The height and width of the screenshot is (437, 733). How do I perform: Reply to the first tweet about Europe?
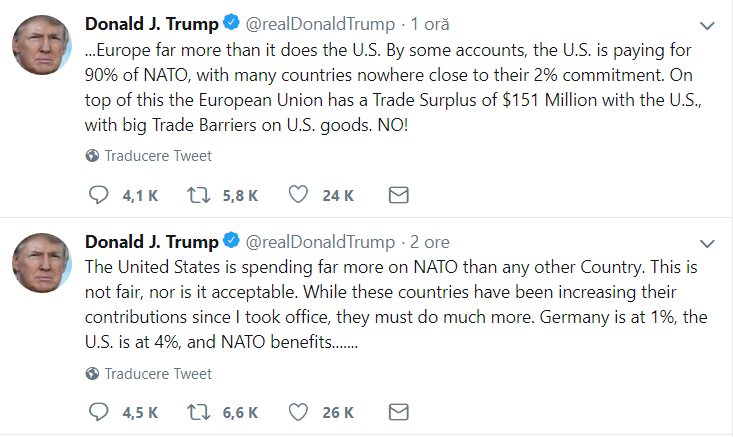(x=98, y=195)
